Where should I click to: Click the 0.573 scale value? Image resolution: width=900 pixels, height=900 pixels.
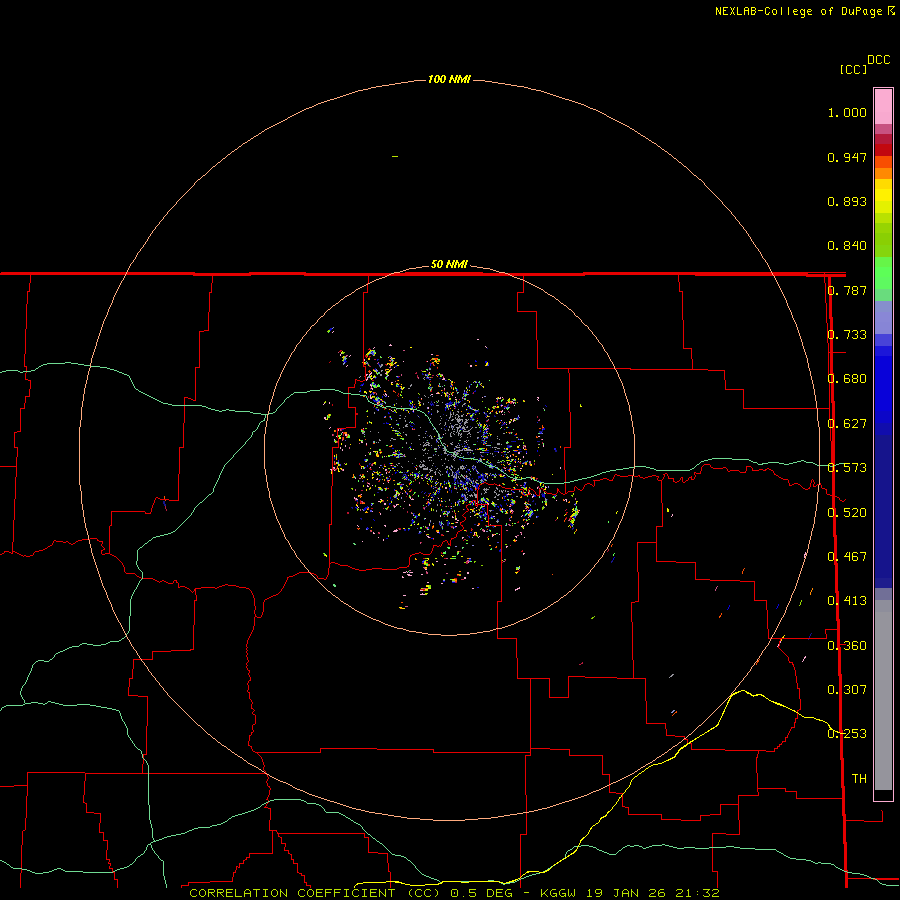pyautogui.click(x=847, y=468)
